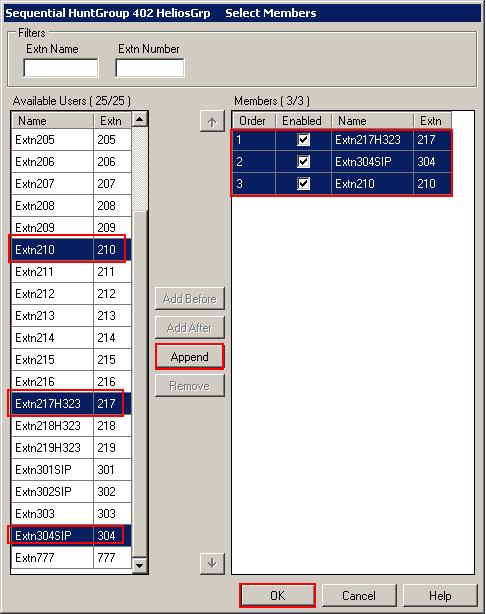Viewport: 486px width, 614px height.
Task: Select Extn777 in Available Users list
Action: (x=71, y=558)
